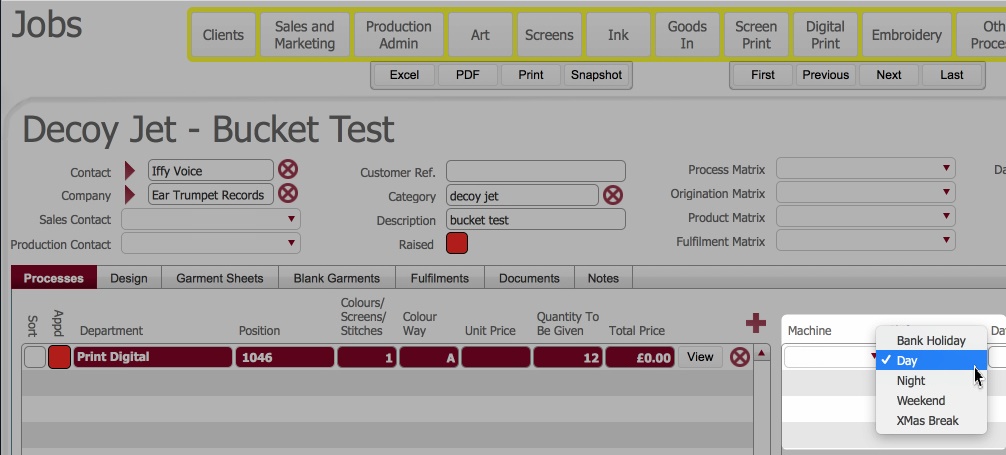Image resolution: width=1006 pixels, height=455 pixels.
Task: Add a new process with the plus icon
Action: [756, 323]
